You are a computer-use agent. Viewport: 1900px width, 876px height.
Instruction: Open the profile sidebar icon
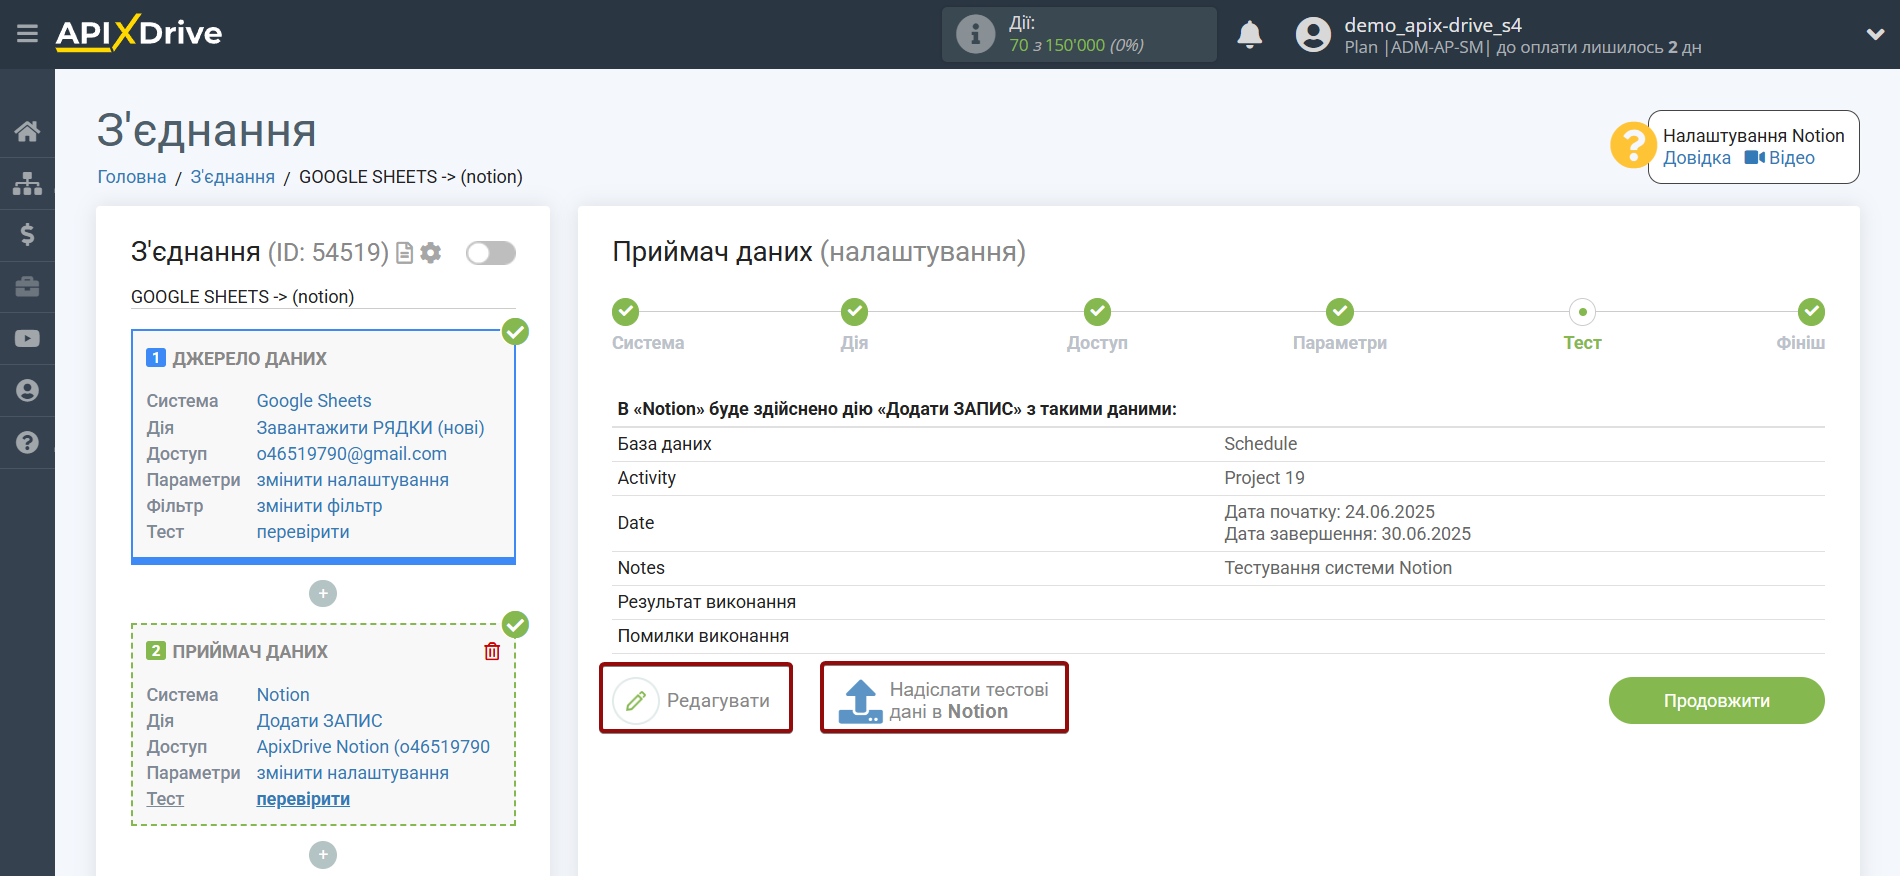pyautogui.click(x=27, y=391)
